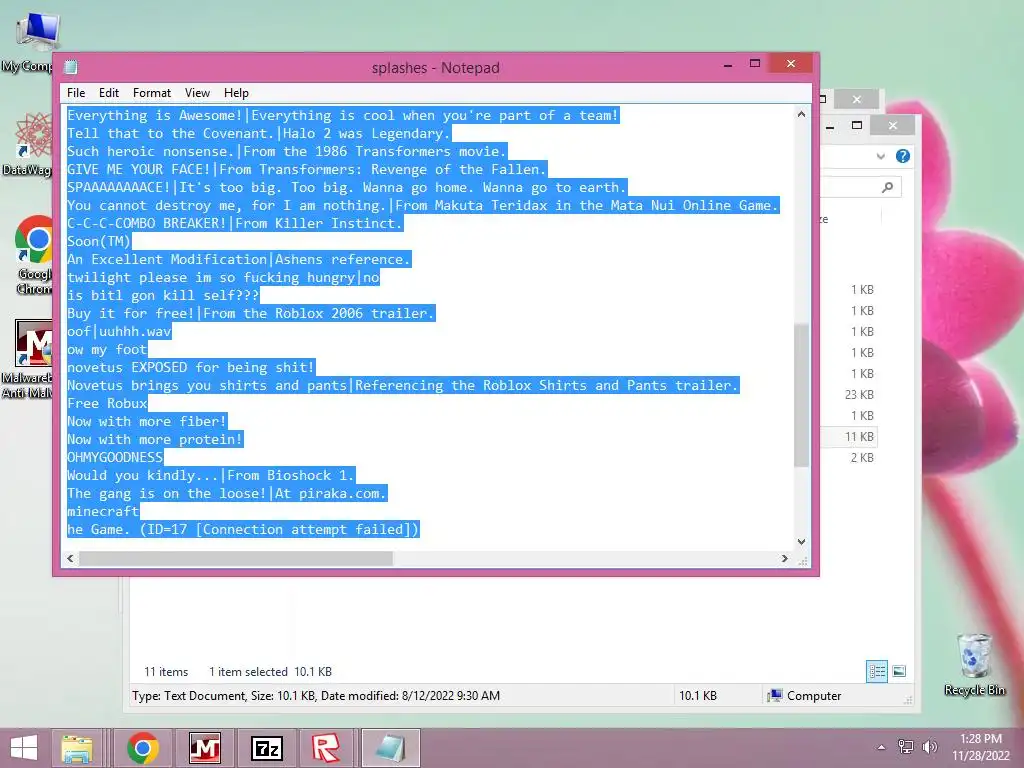Click the line 'ow my foot'
Screen dimensions: 1024x768
click(x=107, y=349)
